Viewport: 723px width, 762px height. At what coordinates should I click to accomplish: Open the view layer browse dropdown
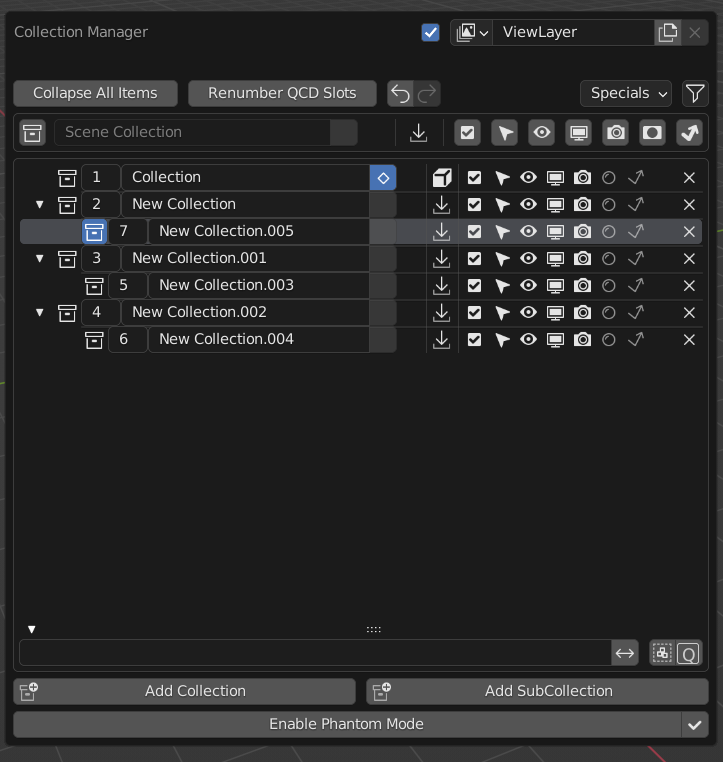(472, 33)
